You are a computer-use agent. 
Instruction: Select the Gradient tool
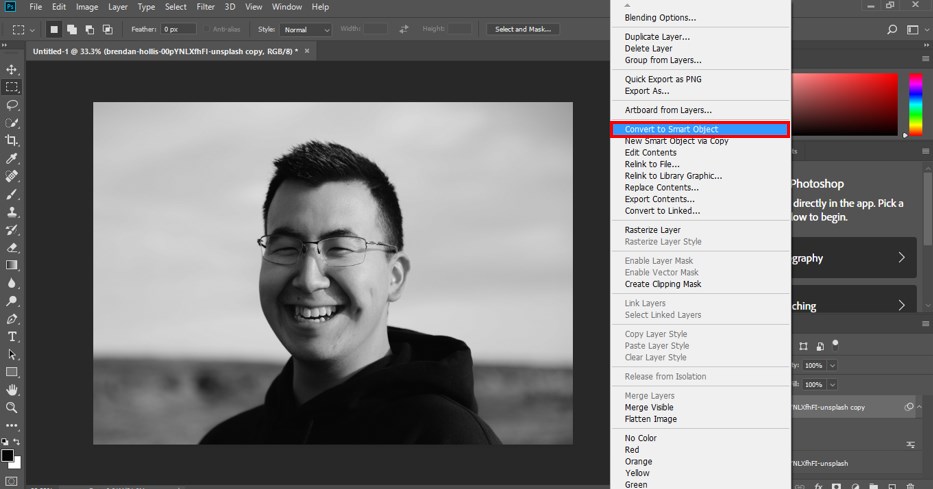click(11, 265)
